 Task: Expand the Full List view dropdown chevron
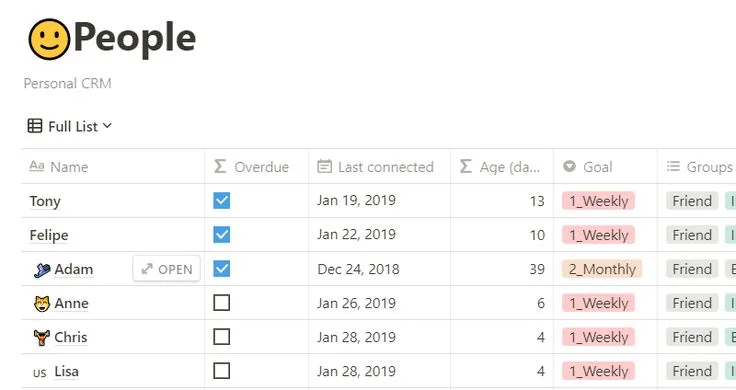(107, 126)
